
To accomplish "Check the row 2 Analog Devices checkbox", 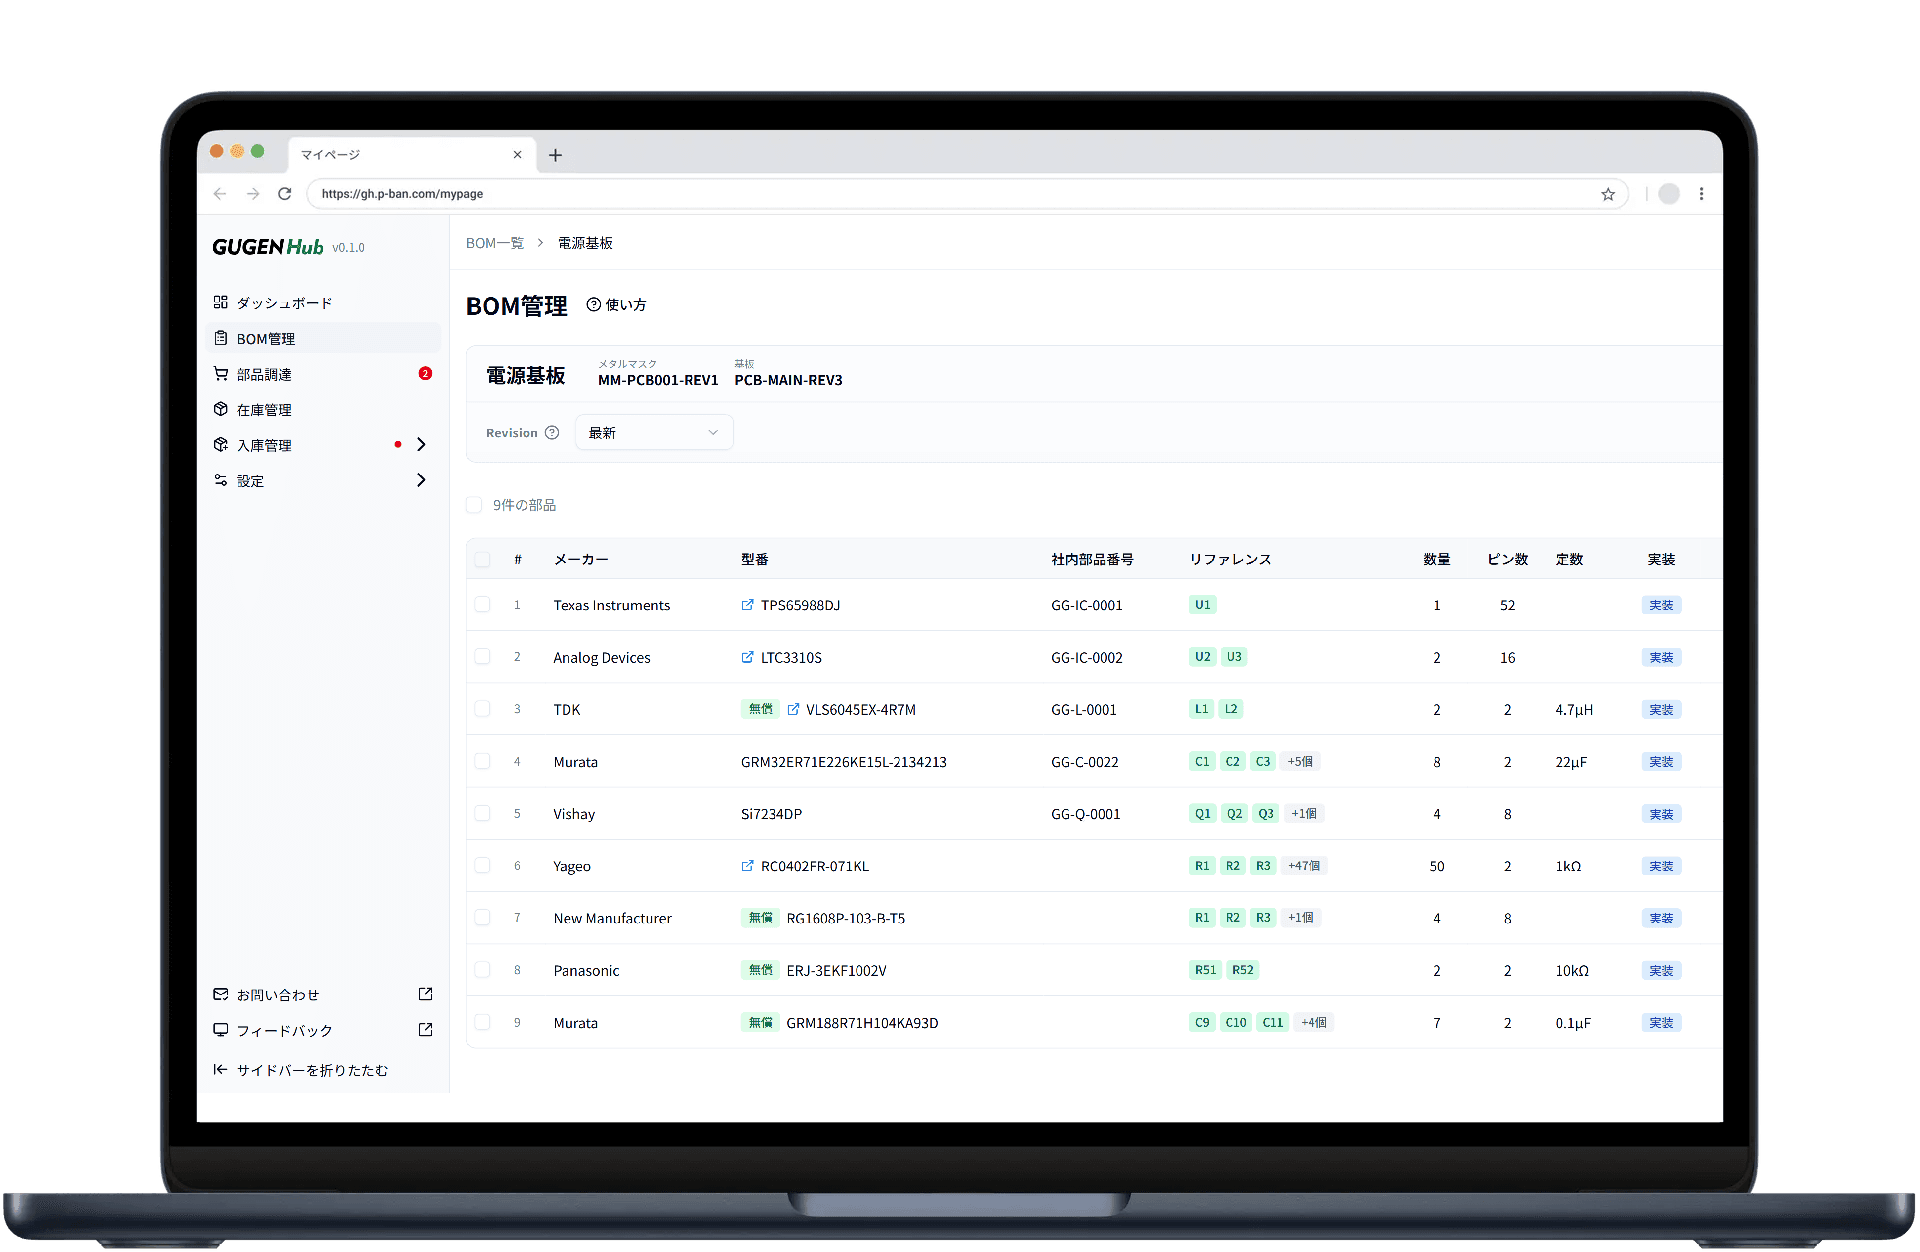I will [483, 657].
